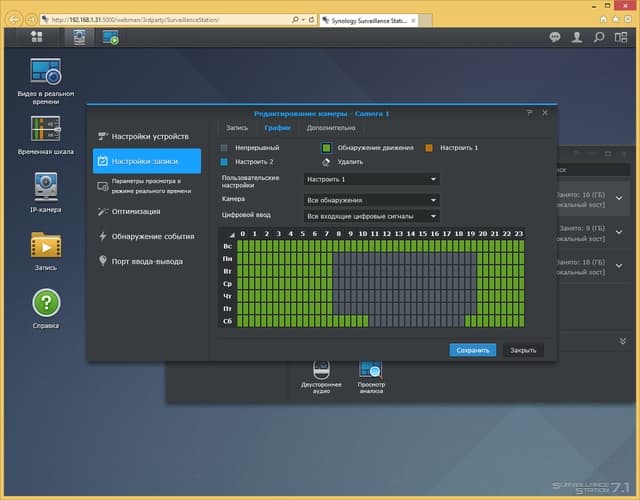Click the user account icon in taskbar

[x=577, y=38]
